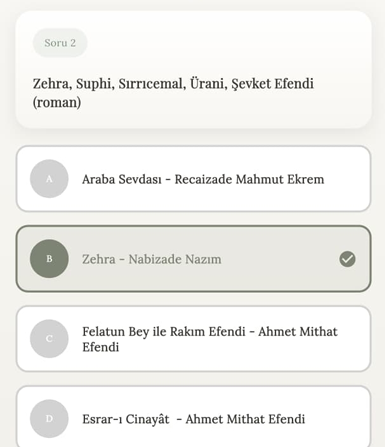385x447 pixels.
Task: Click the Soru 2 badge
Action: (60, 43)
